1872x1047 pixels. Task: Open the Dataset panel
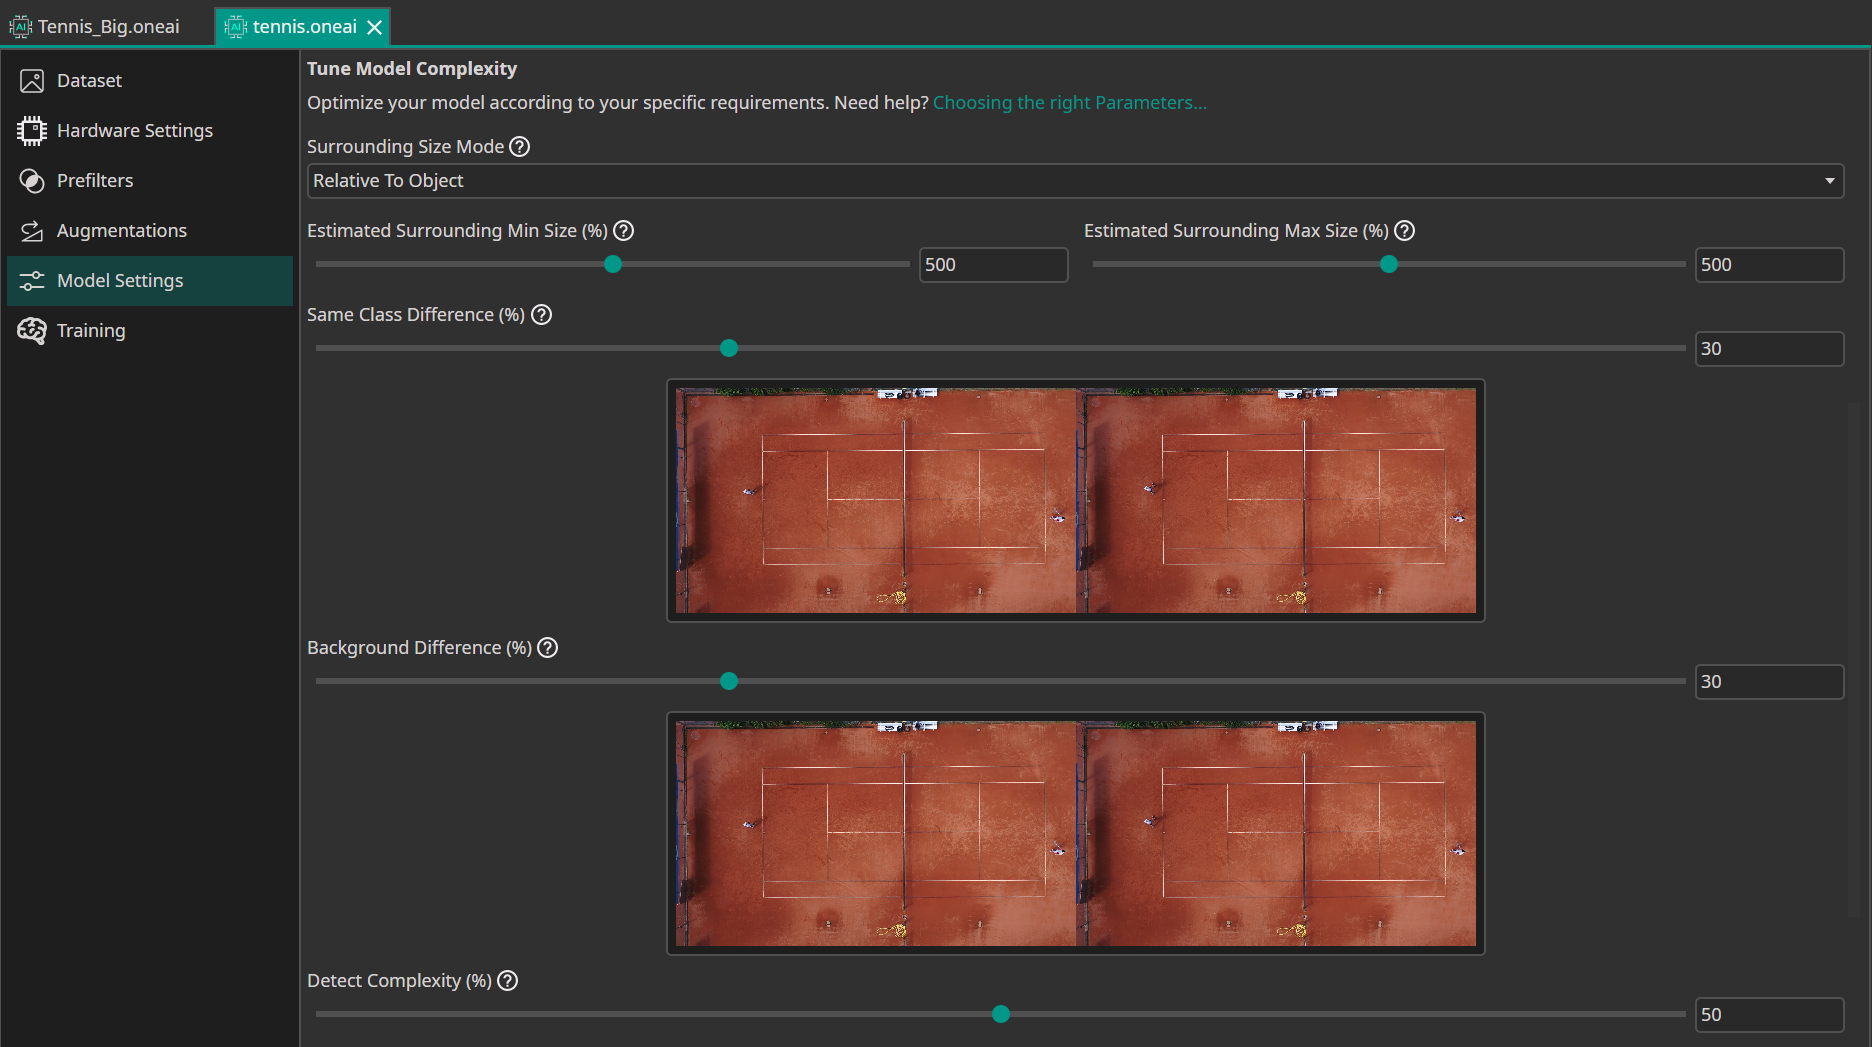(x=89, y=80)
